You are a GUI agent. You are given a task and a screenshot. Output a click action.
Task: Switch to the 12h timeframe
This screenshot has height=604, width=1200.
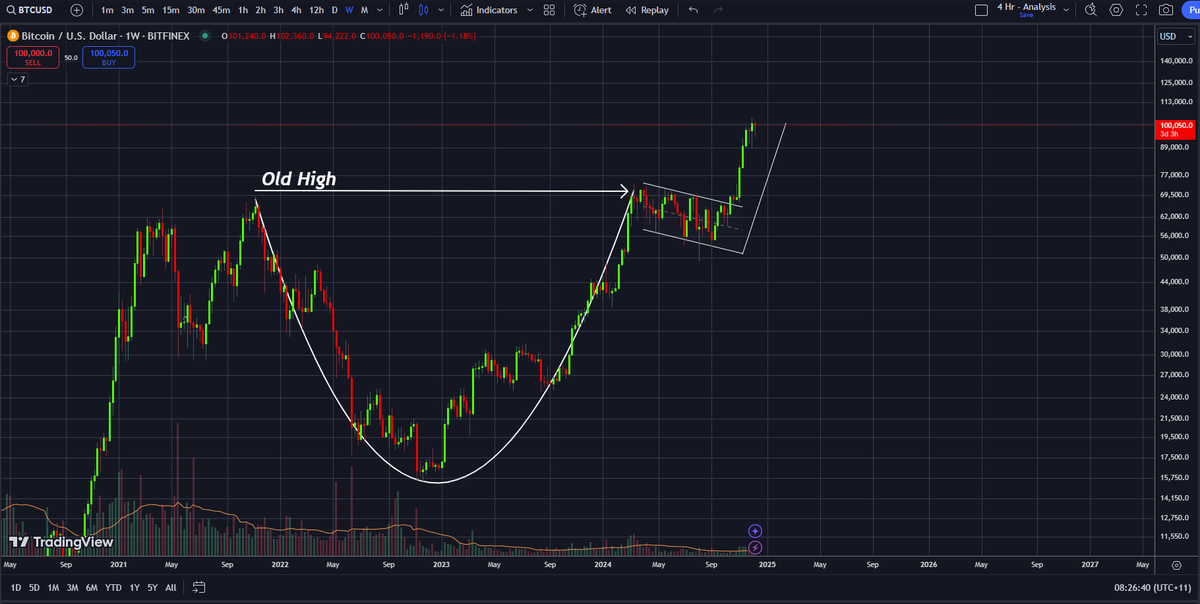pos(316,10)
